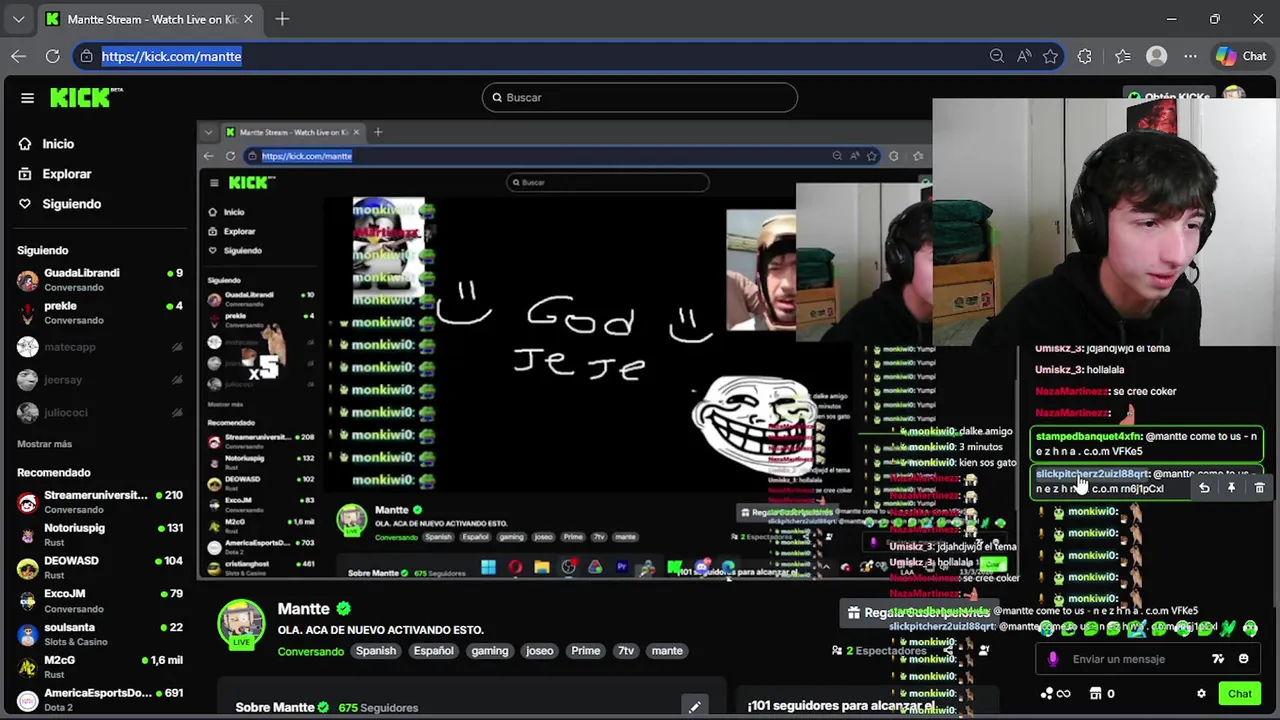
Task: Open jeersay offline channel
Action: point(100,380)
